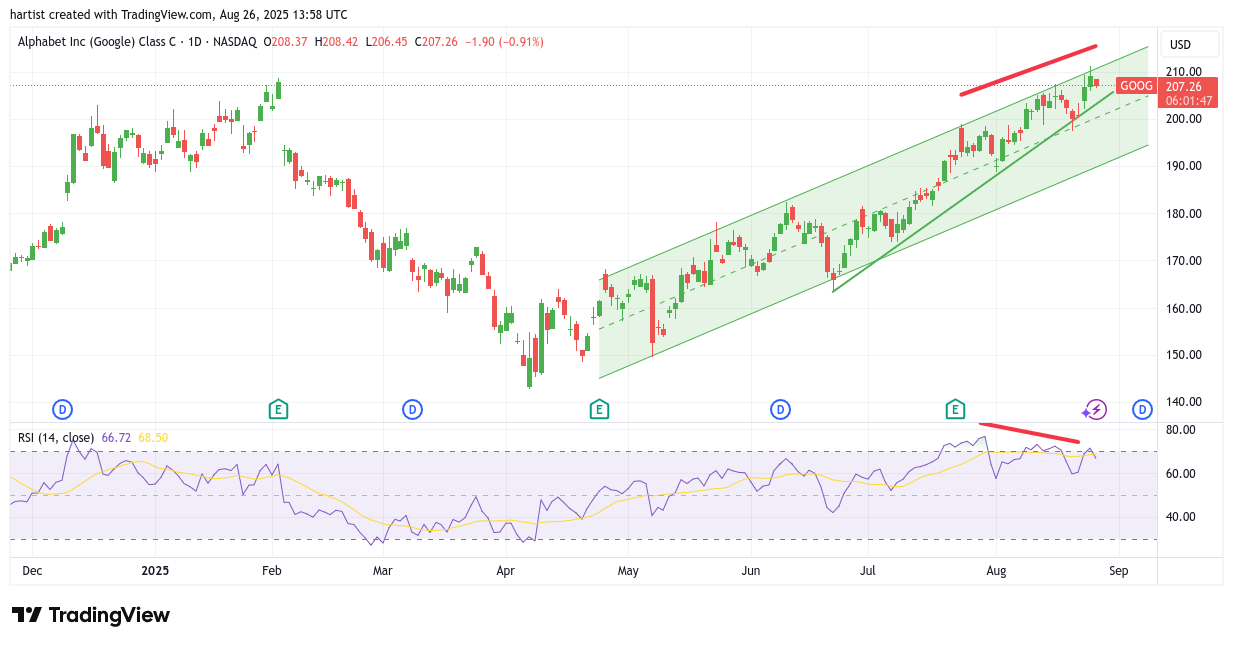Click the Sep label on the time axis
1233x645 pixels.
pyautogui.click(x=1118, y=571)
